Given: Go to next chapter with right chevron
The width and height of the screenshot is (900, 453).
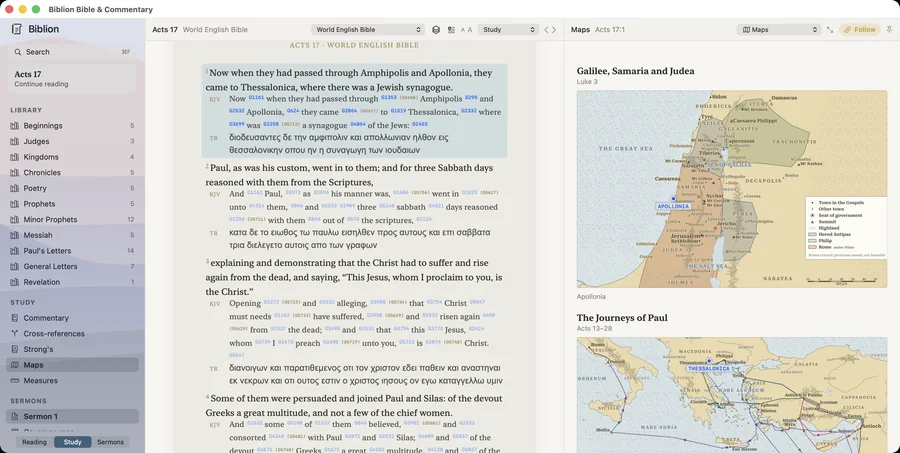Looking at the screenshot, I should click(x=554, y=30).
